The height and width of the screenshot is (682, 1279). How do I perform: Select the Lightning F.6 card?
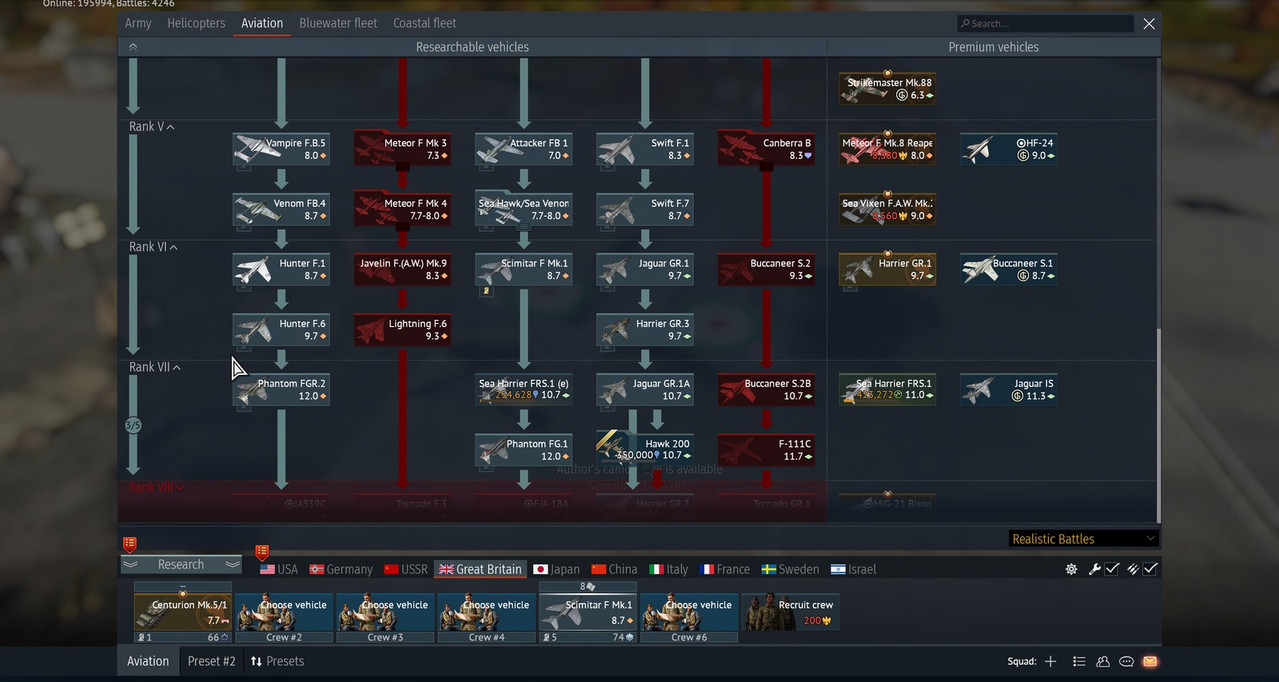click(x=402, y=330)
